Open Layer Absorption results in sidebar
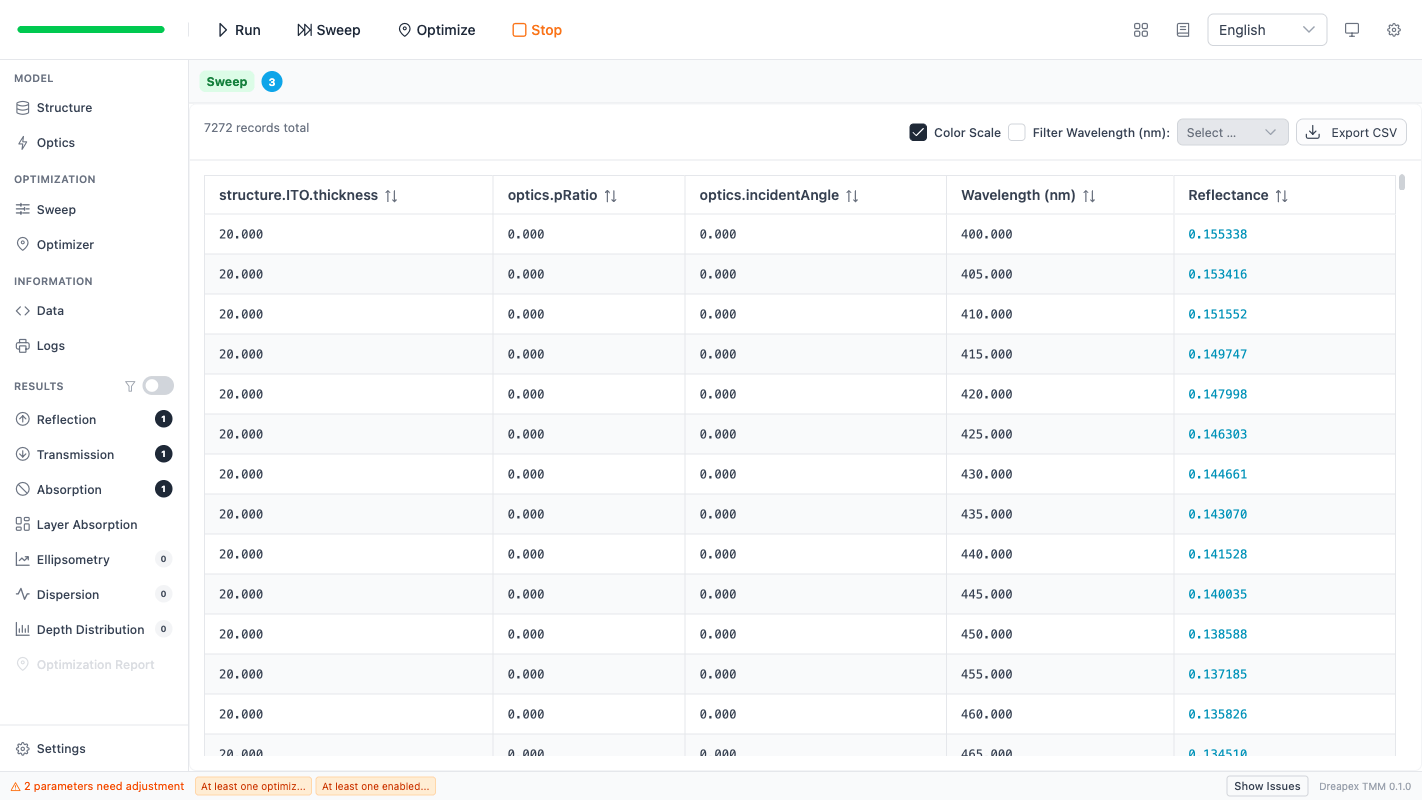The width and height of the screenshot is (1422, 800). (x=87, y=524)
